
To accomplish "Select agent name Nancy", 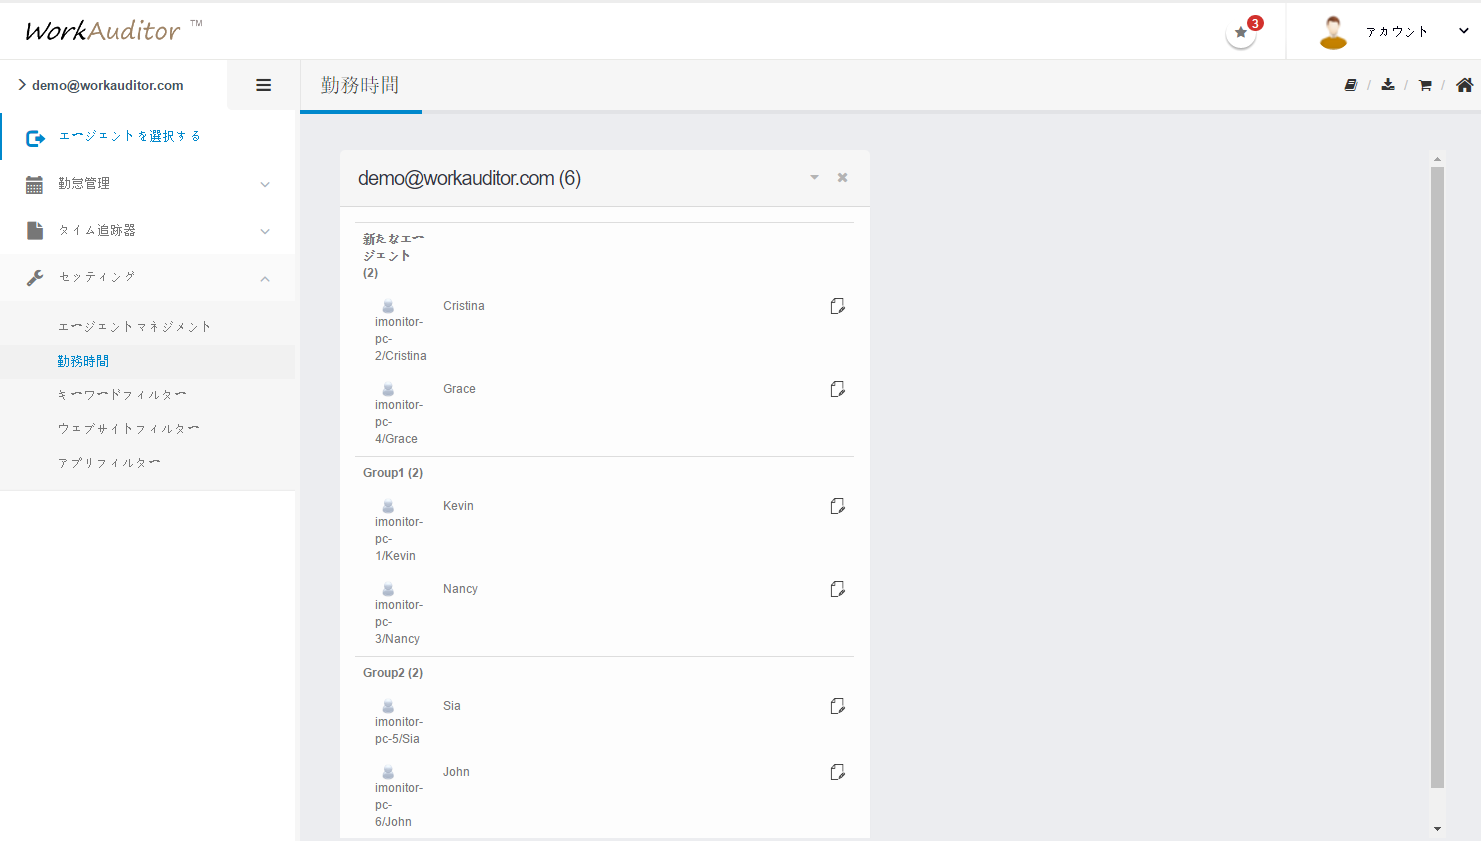I will 460,589.
